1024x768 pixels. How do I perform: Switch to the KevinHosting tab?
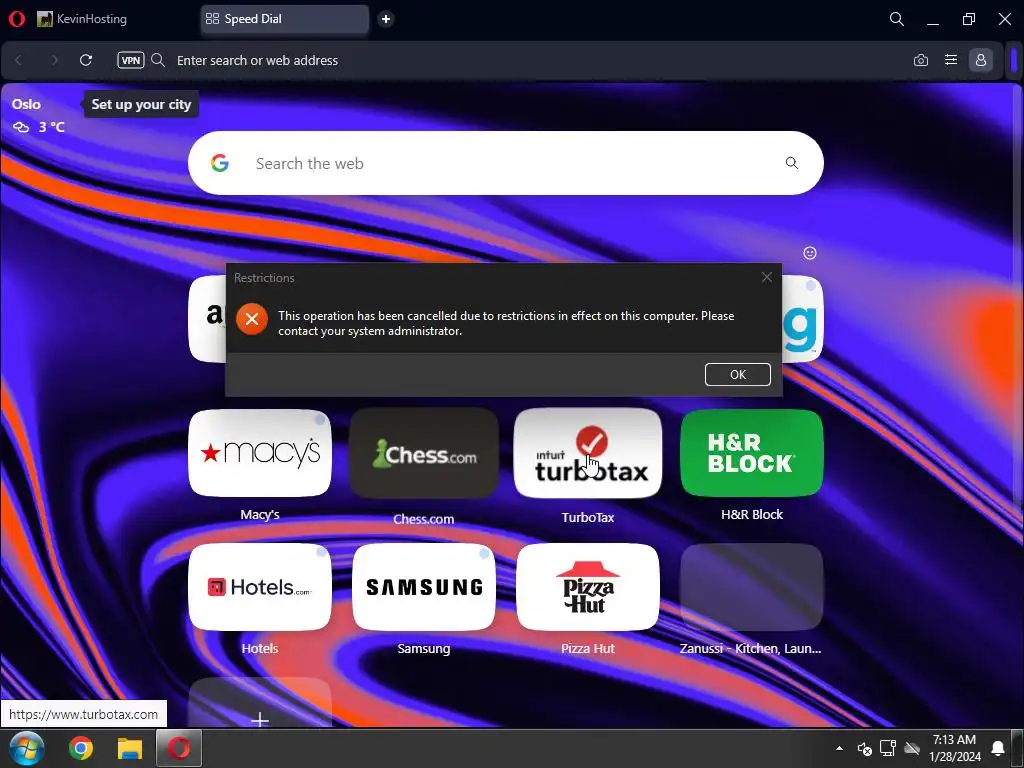point(82,19)
